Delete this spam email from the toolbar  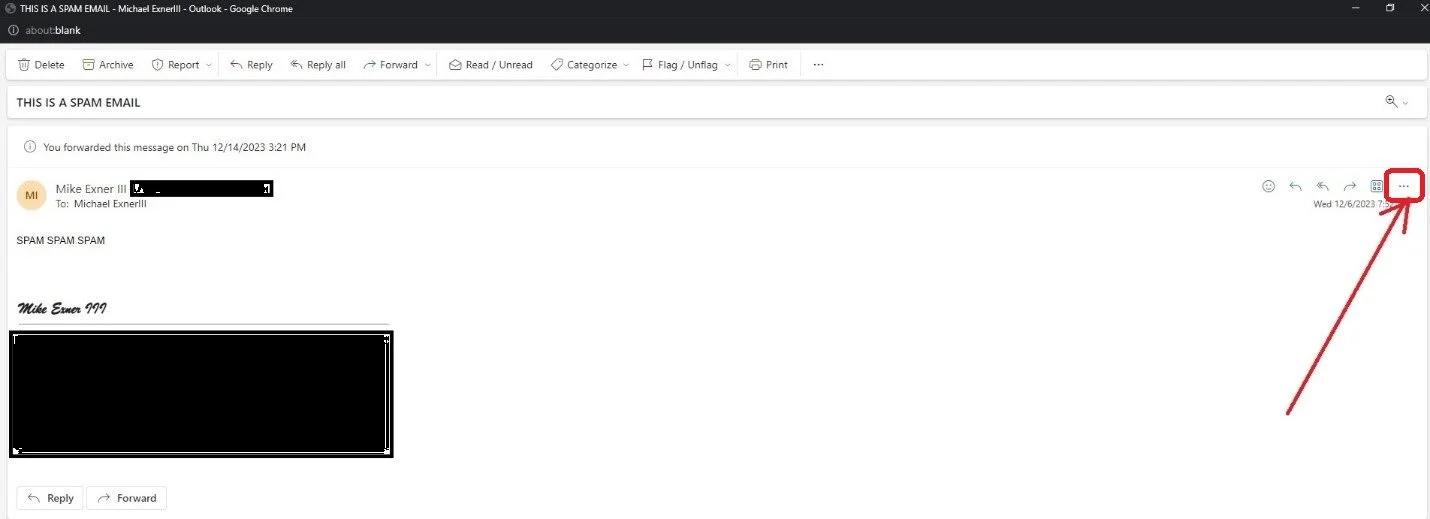click(41, 65)
